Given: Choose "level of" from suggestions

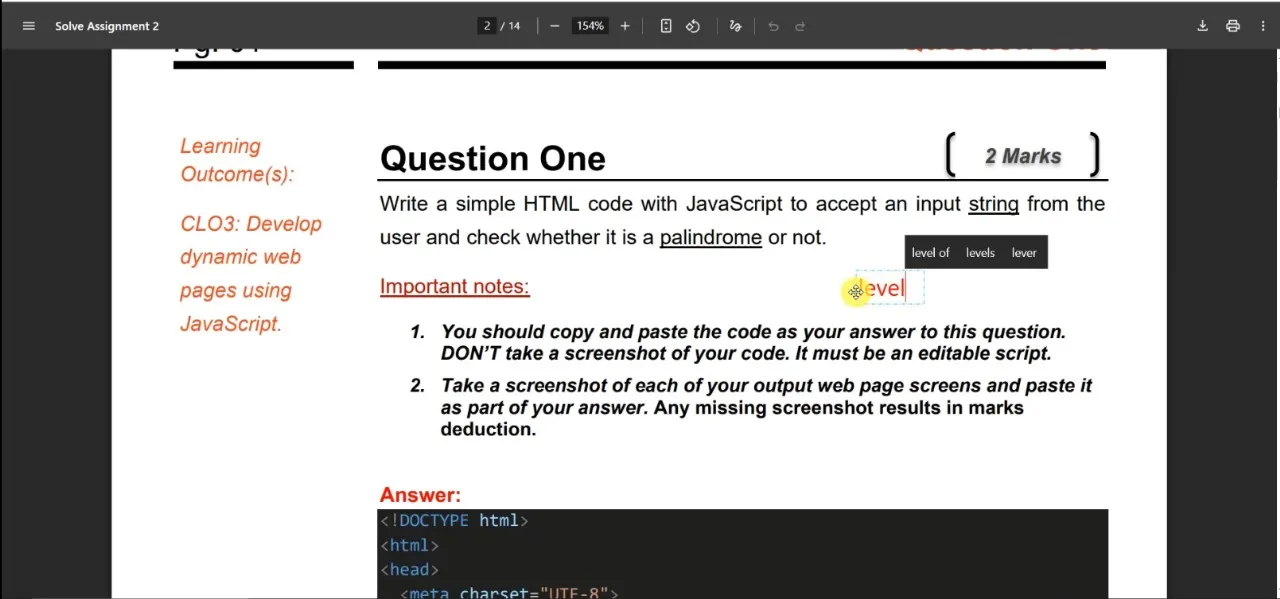Looking at the screenshot, I should click(x=931, y=252).
